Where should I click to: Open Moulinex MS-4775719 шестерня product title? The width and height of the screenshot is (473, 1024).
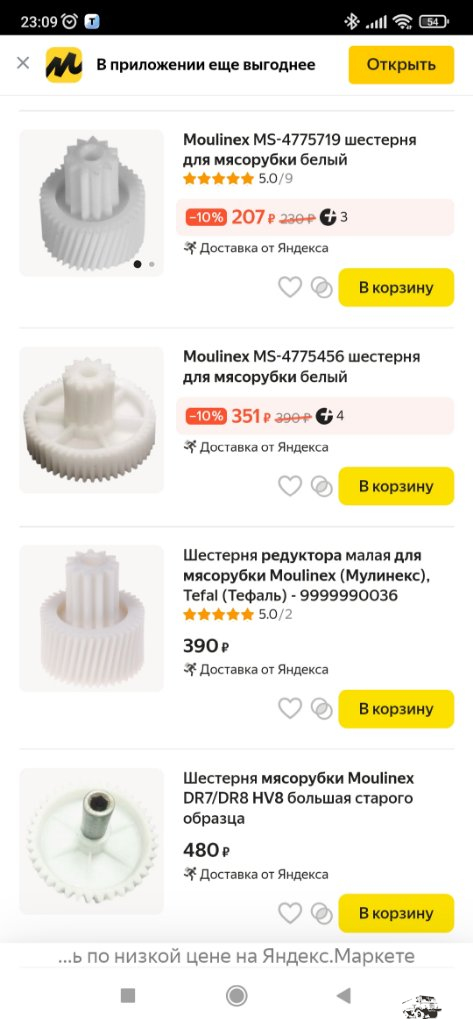click(x=300, y=150)
